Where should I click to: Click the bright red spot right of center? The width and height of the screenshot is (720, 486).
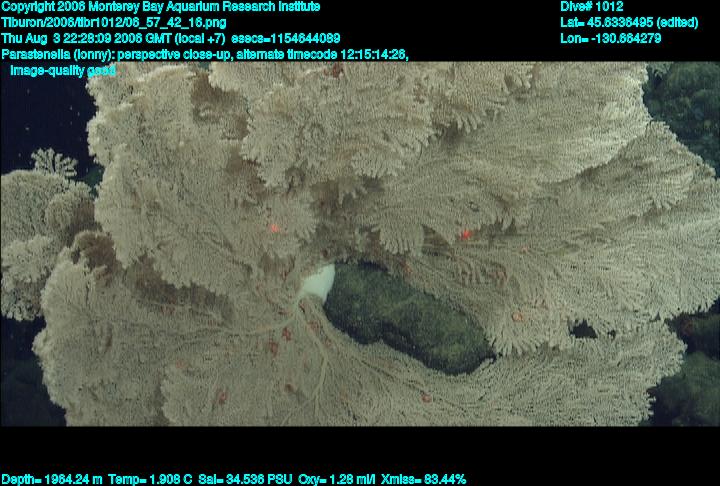point(465,235)
